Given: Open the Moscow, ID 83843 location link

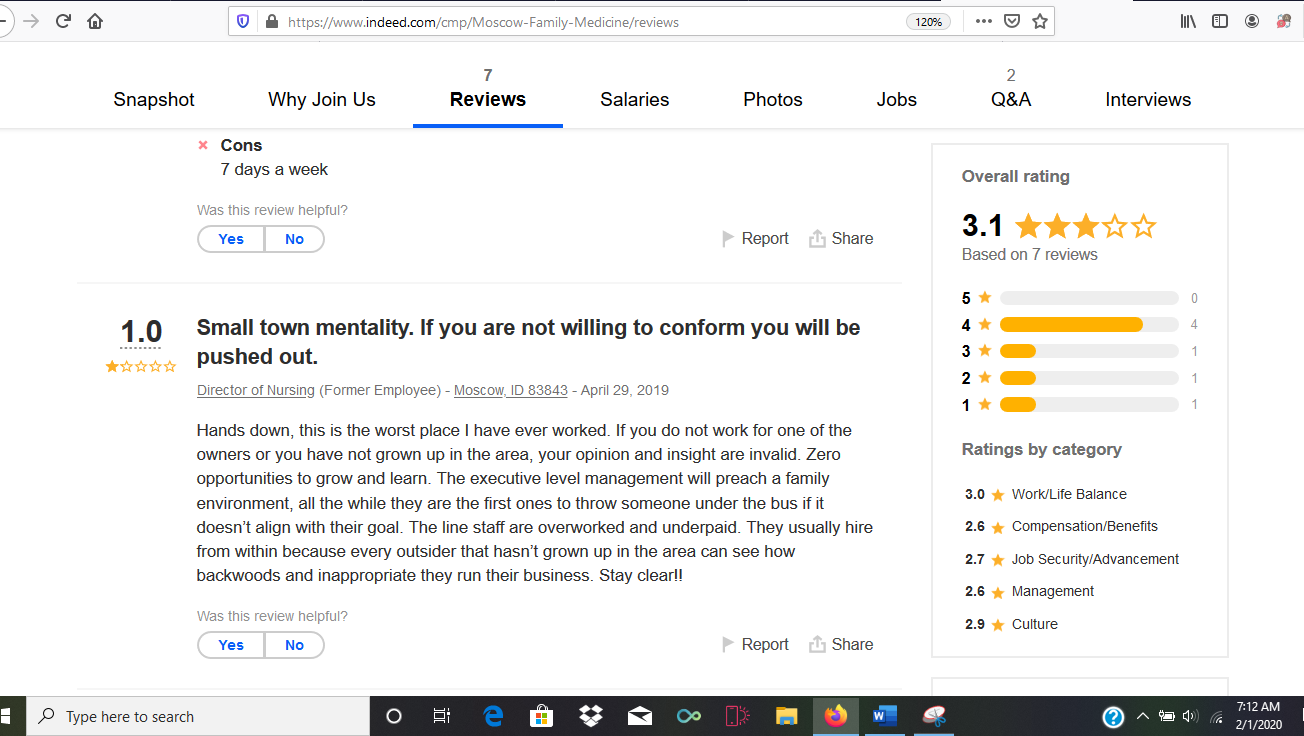Looking at the screenshot, I should (511, 390).
